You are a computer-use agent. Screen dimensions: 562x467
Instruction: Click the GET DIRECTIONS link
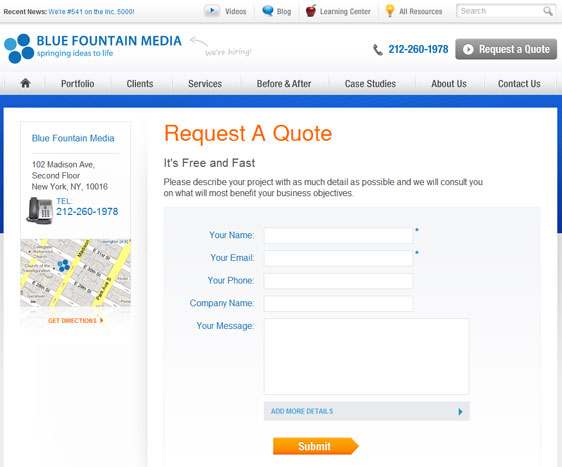click(72, 320)
